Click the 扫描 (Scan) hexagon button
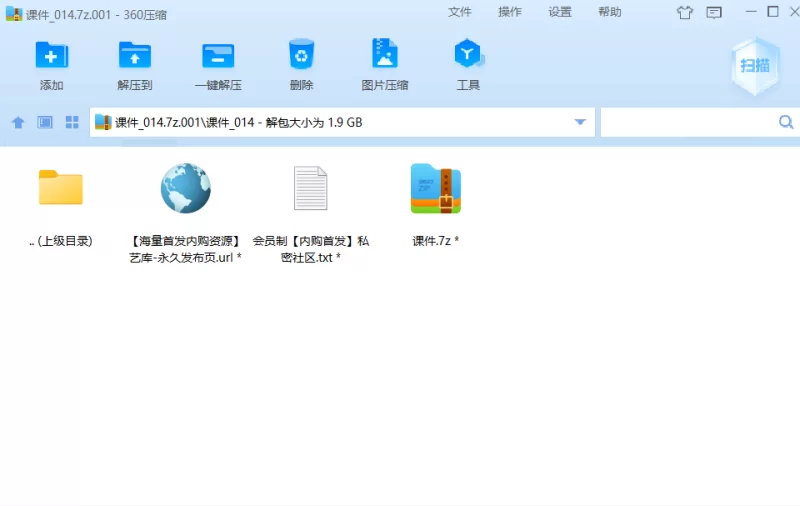Image resolution: width=800 pixels, height=506 pixels. [755, 66]
